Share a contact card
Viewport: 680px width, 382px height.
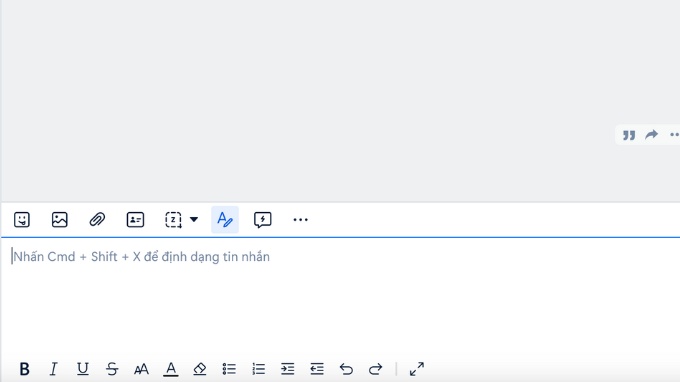(135, 219)
